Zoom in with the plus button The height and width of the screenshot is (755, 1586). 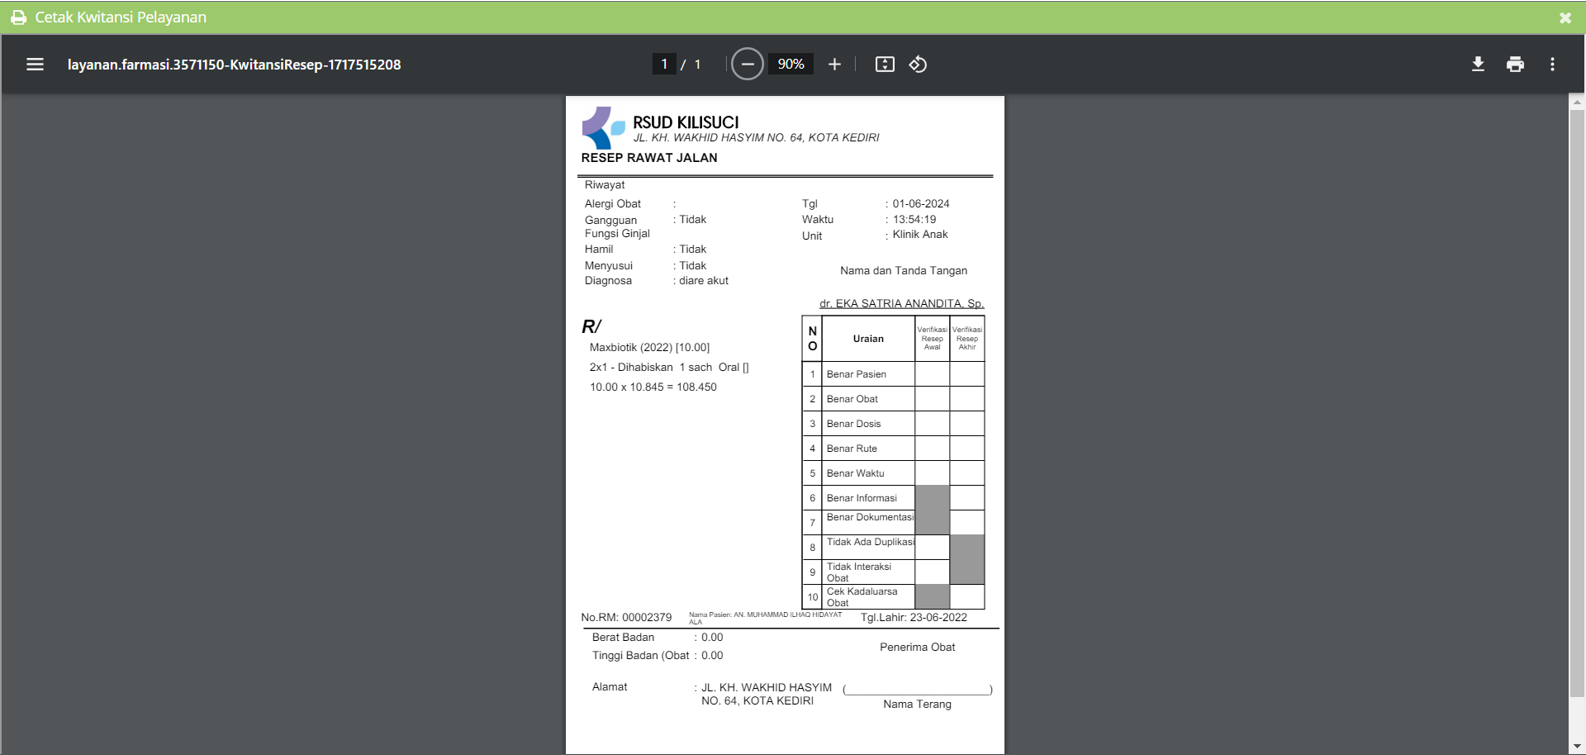tap(834, 64)
